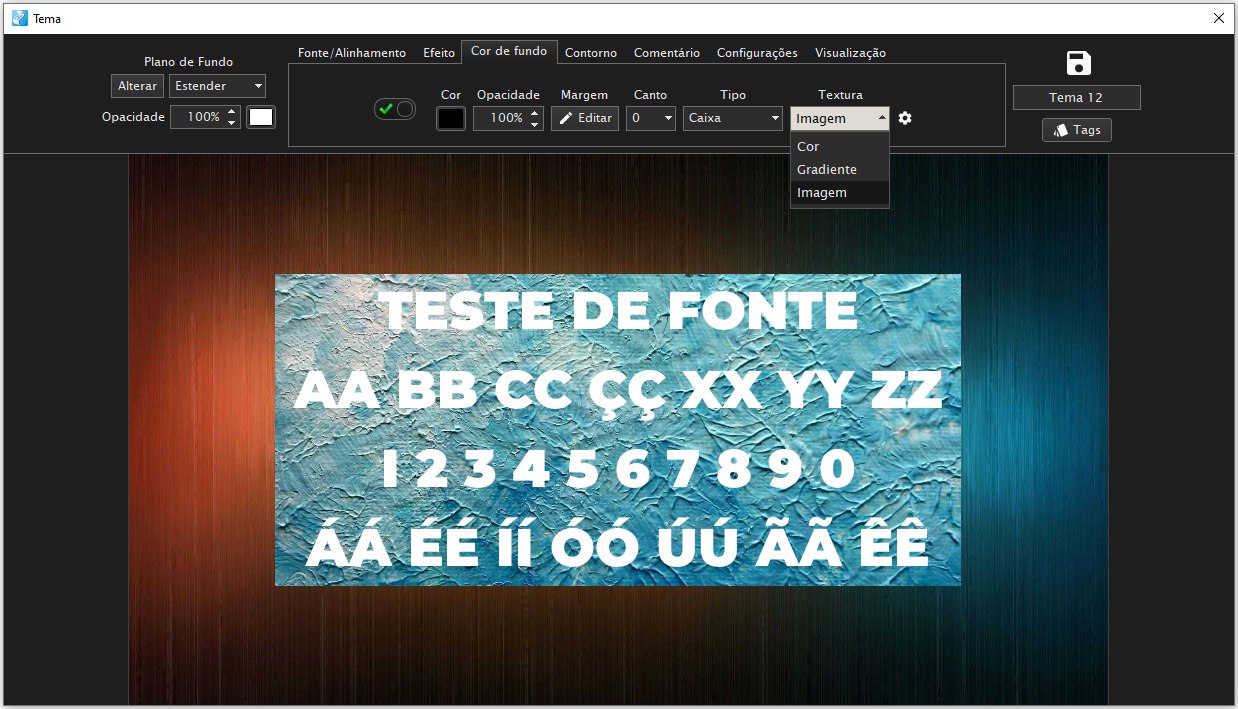
Task: Open the Estender background mode dropdown
Action: coord(217,86)
